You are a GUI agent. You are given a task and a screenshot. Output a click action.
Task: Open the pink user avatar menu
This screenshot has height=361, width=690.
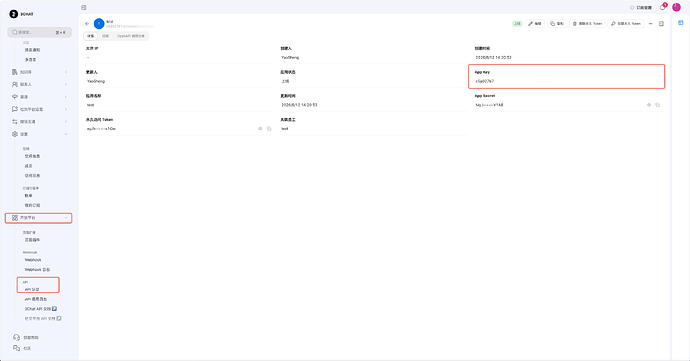676,7
